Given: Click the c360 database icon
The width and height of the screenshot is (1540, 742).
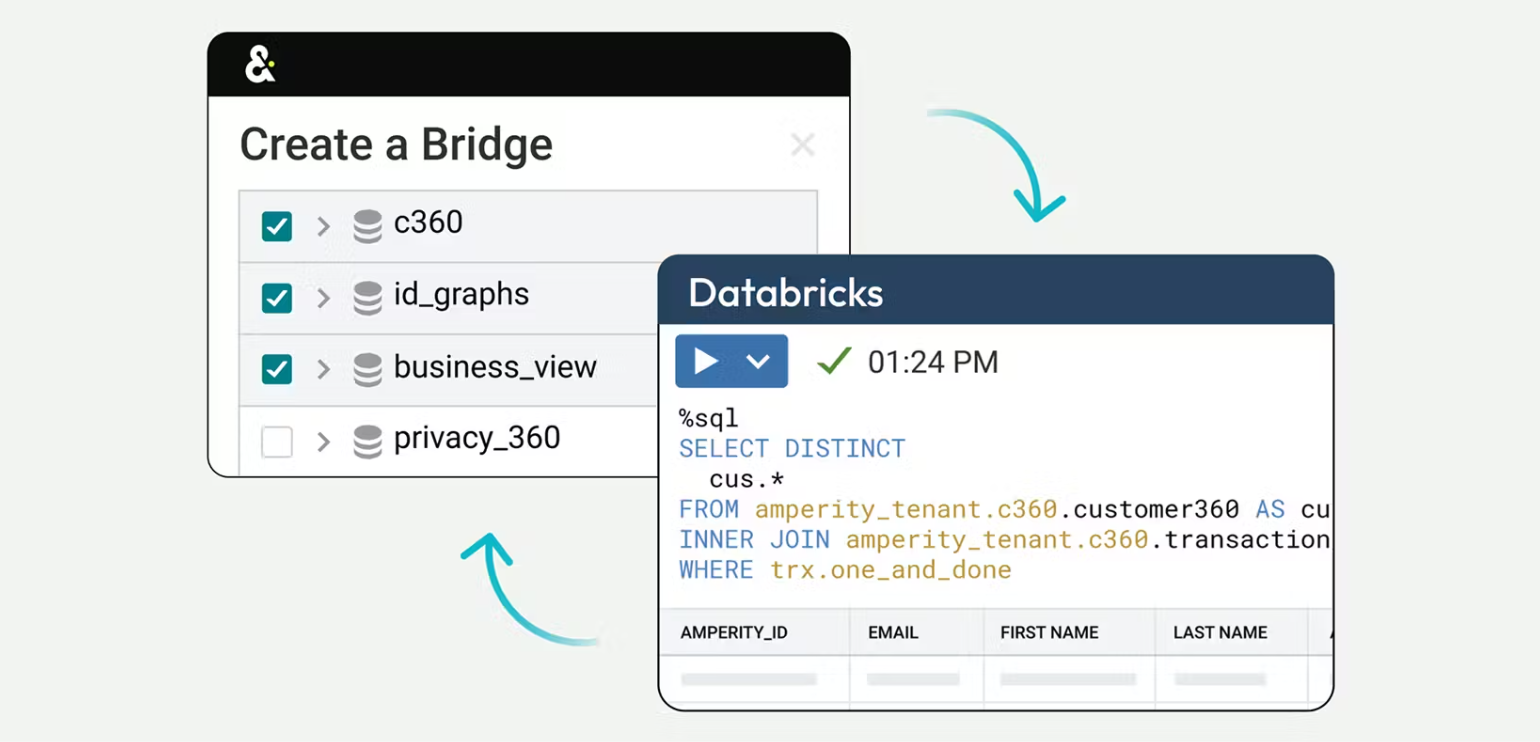Looking at the screenshot, I should coord(368,226).
